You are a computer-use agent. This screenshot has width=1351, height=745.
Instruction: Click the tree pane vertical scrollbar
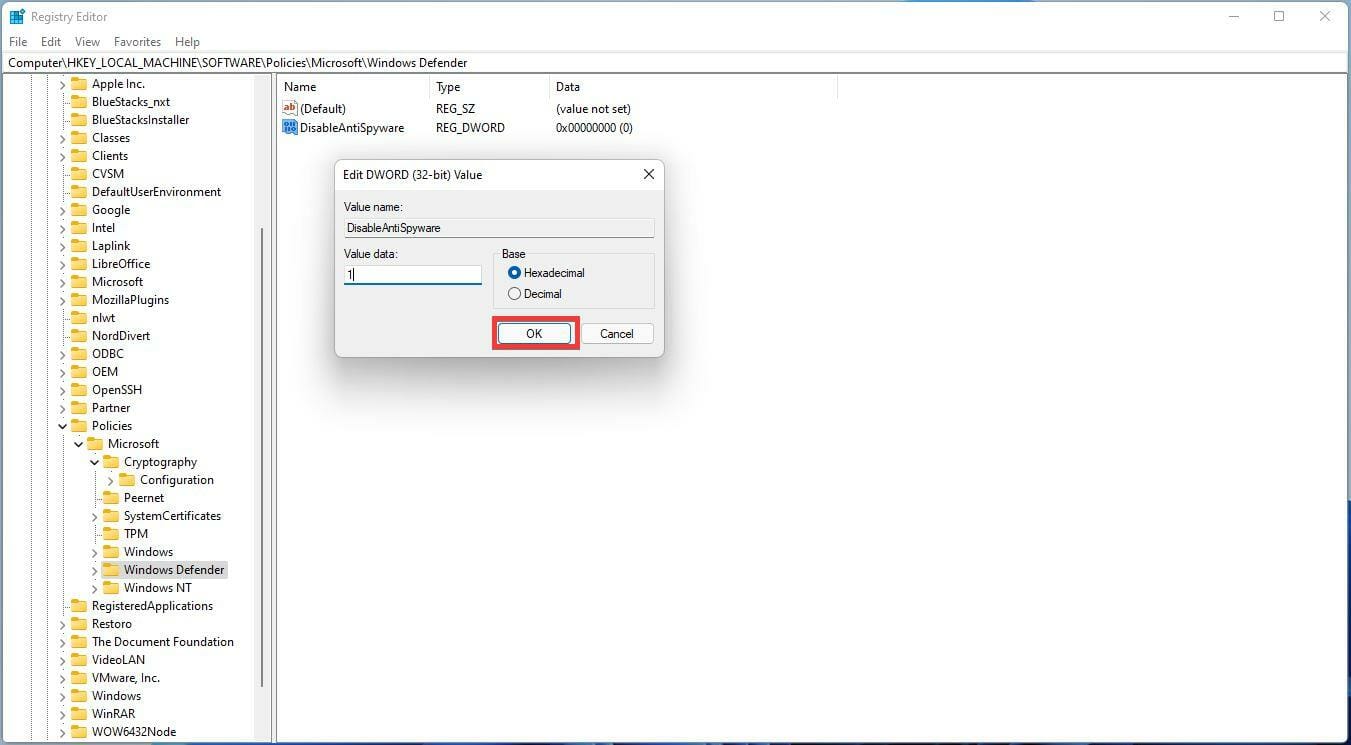point(263,456)
